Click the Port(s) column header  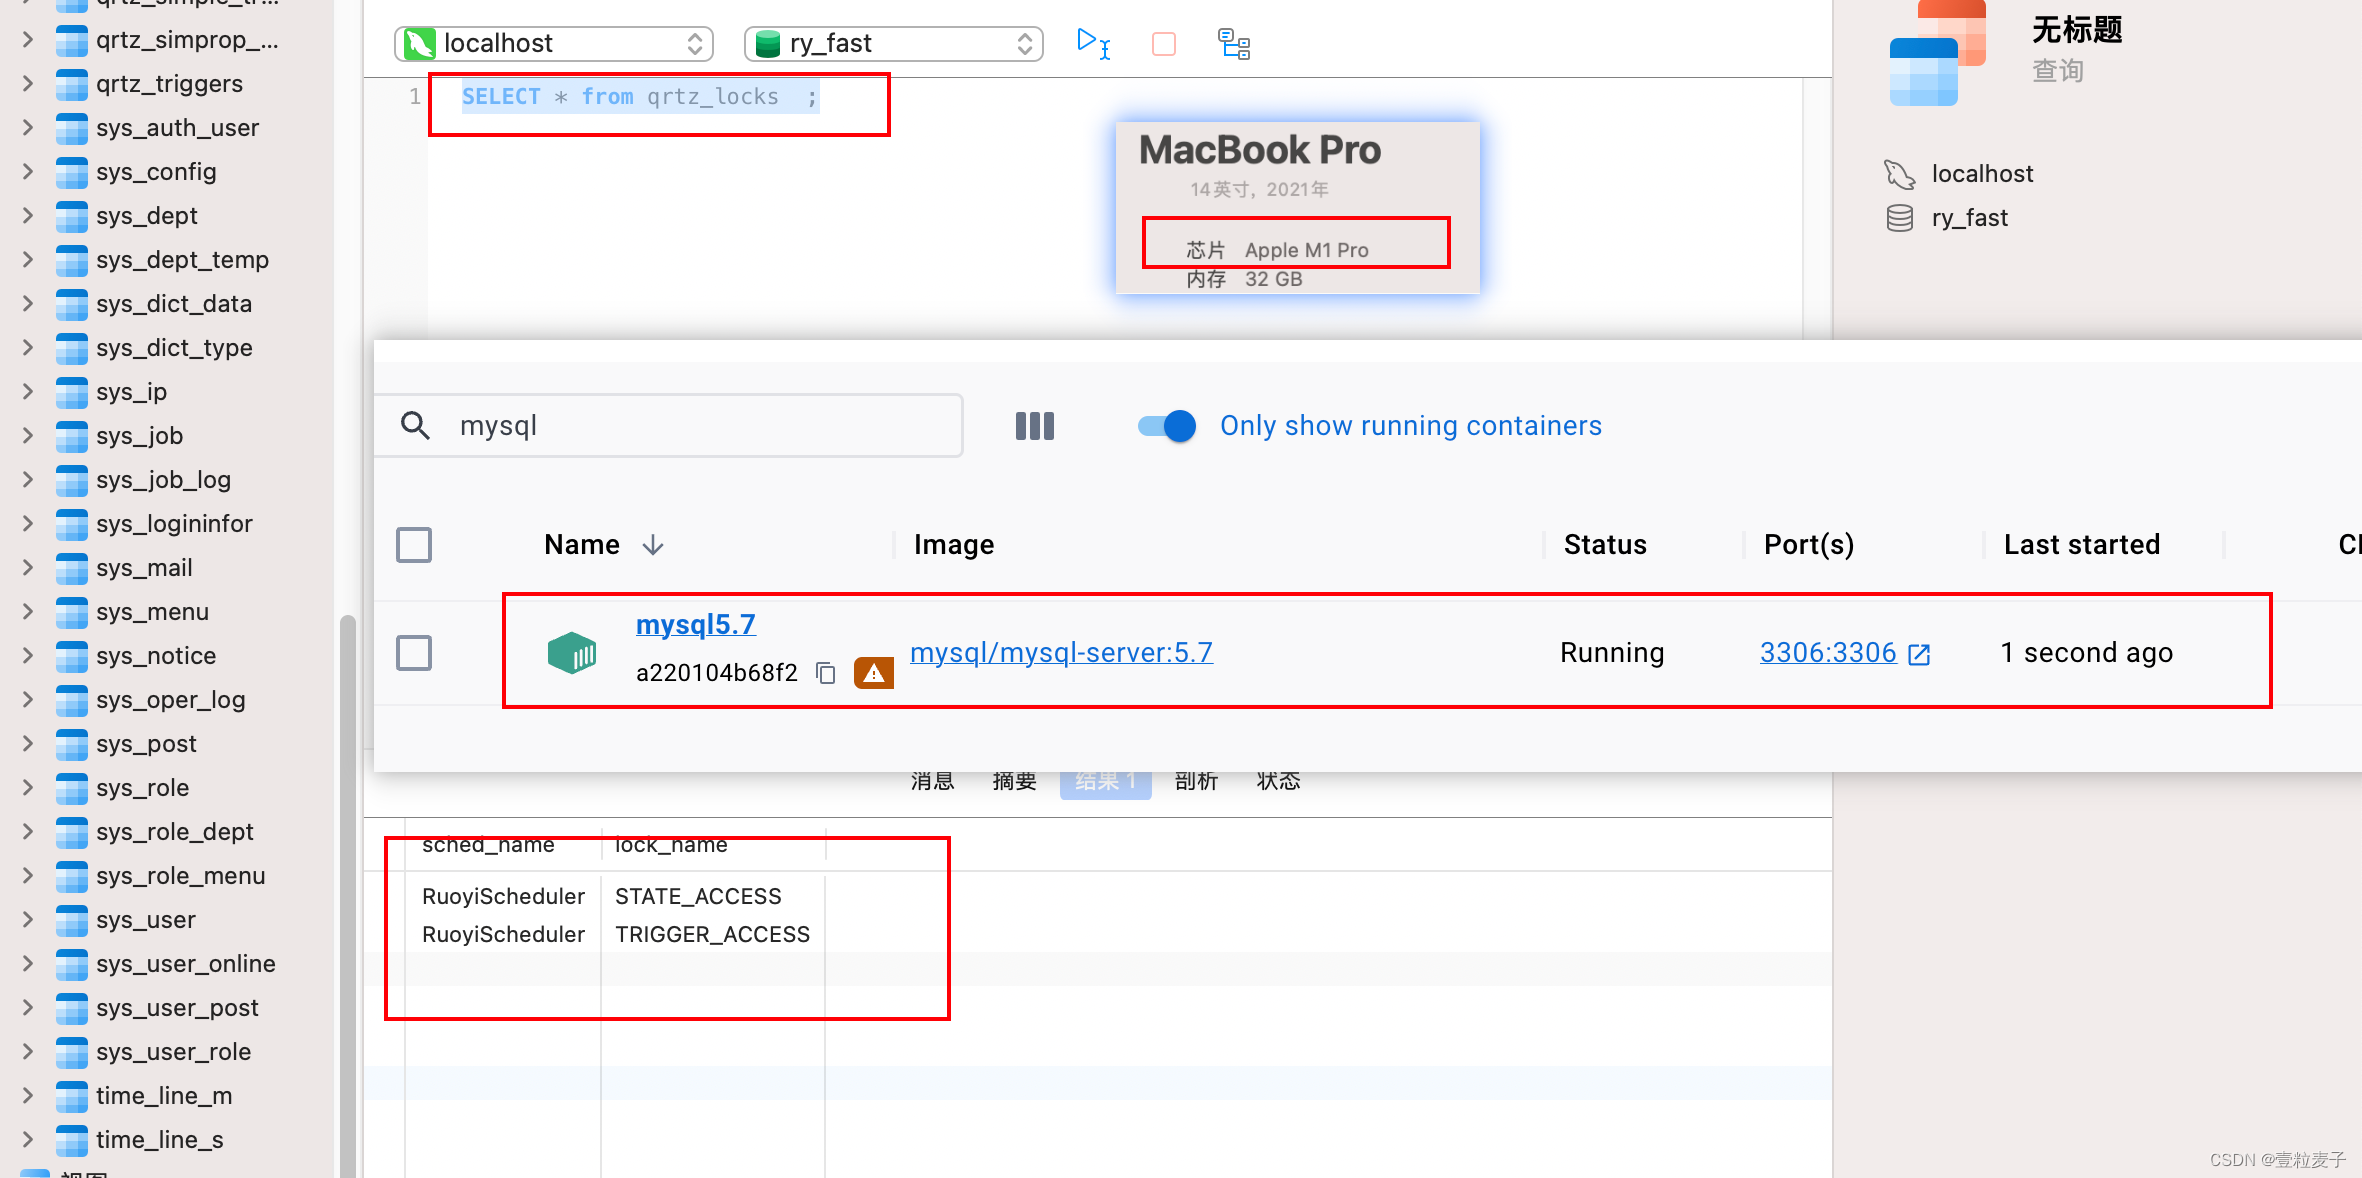(1809, 545)
